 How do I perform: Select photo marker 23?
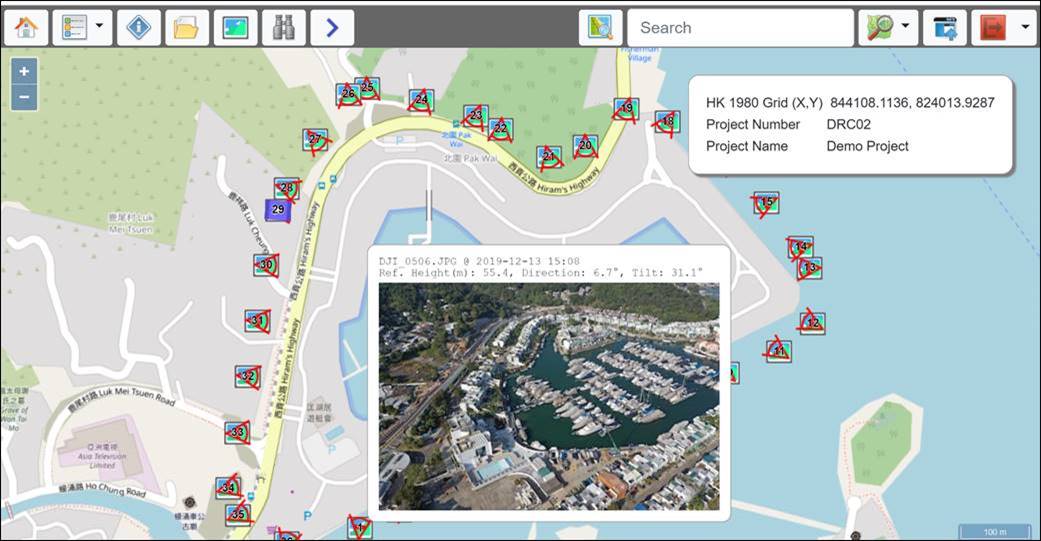[476, 116]
